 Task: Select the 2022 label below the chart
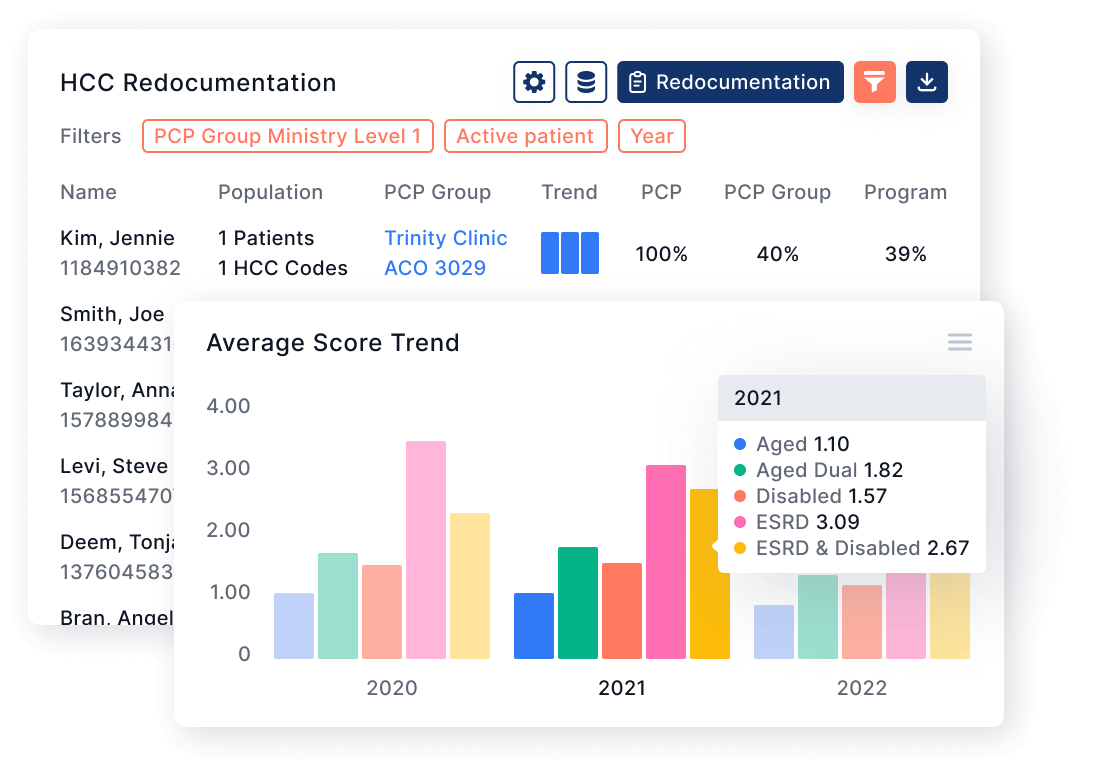point(862,688)
